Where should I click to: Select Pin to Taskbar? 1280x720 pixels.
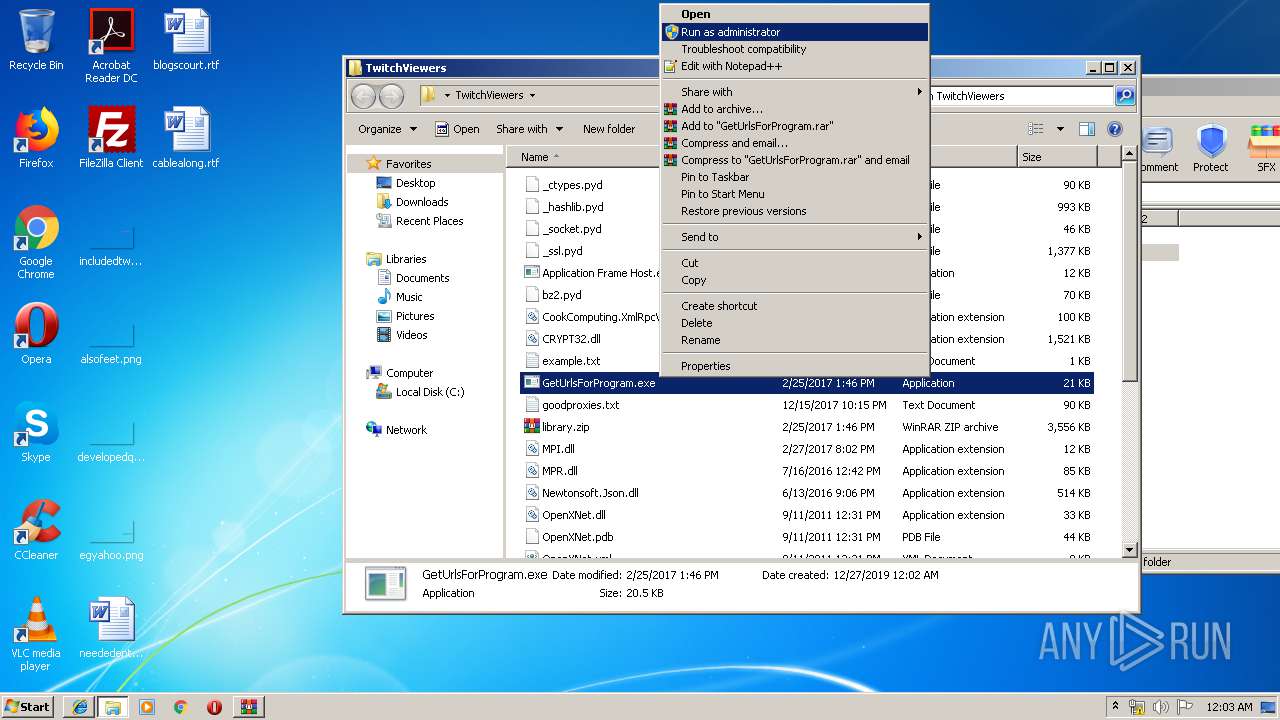pos(795,177)
